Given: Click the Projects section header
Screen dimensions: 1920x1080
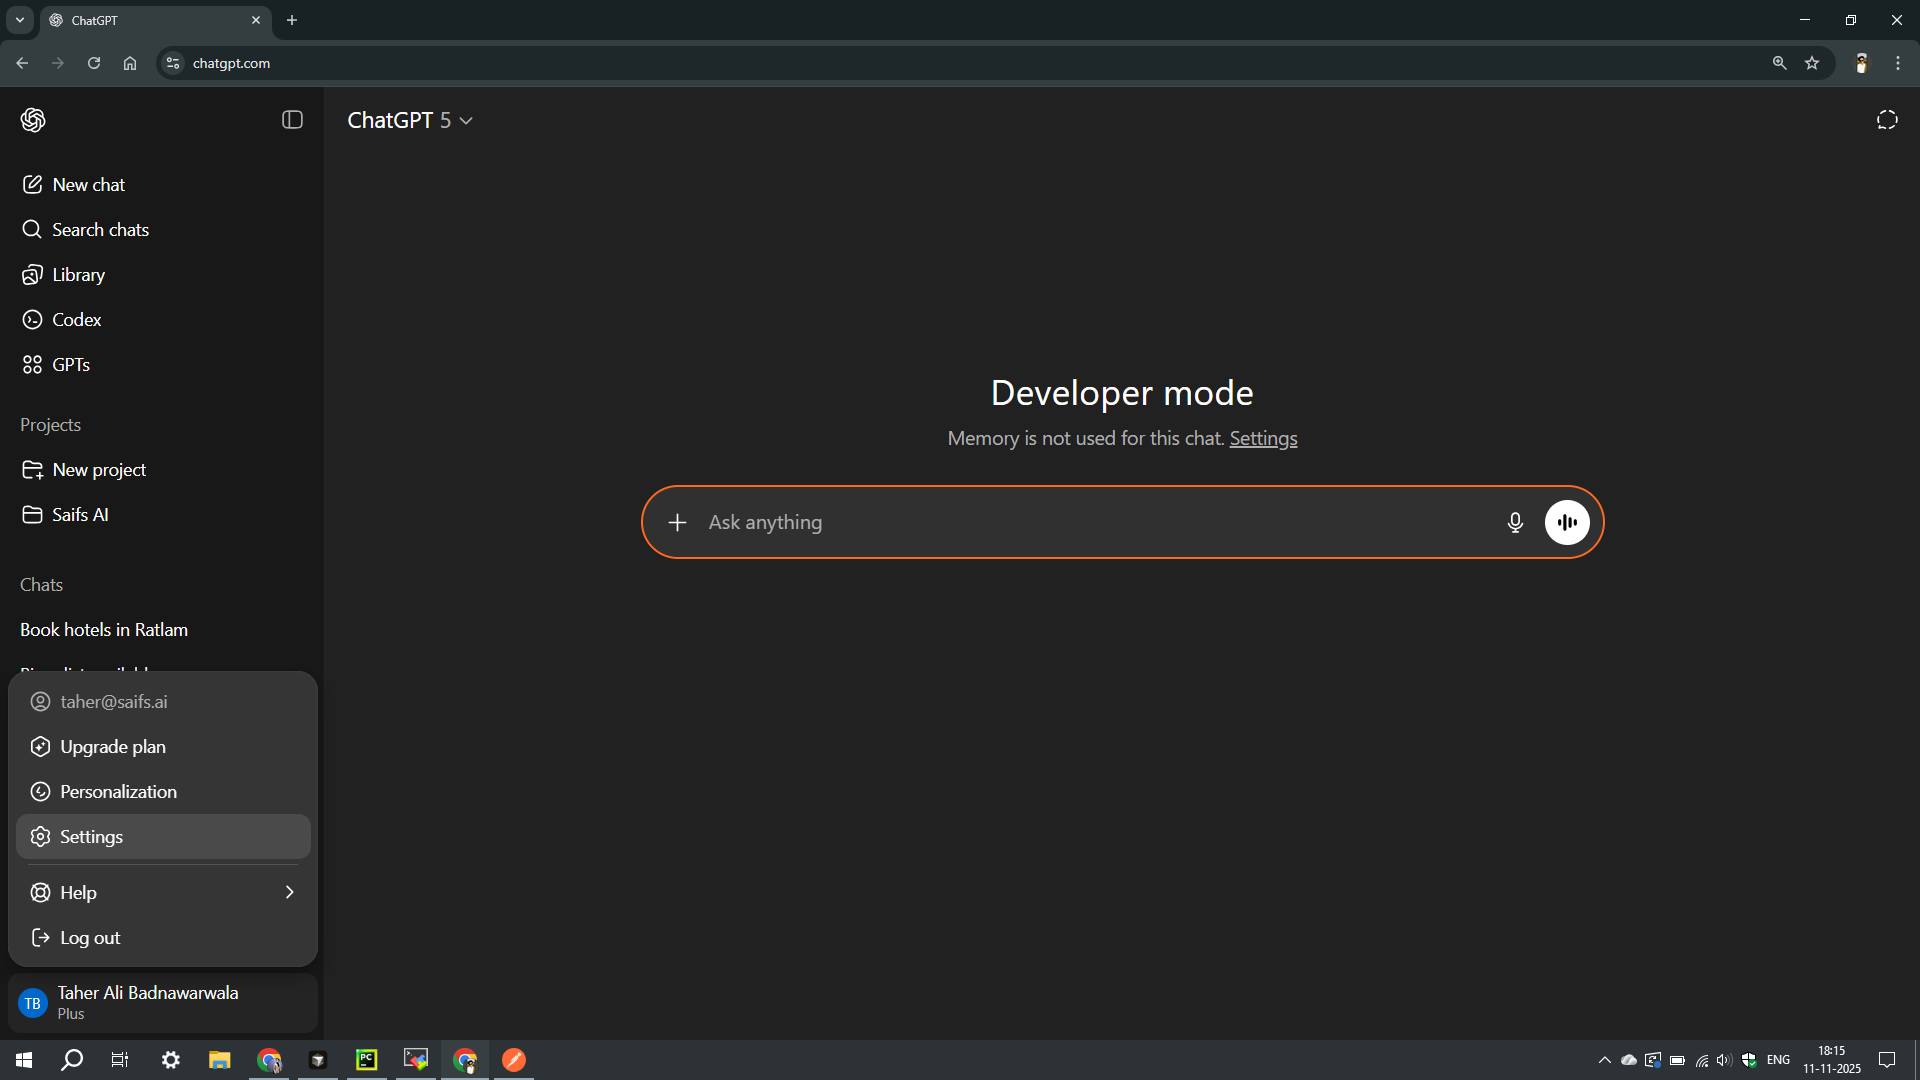Looking at the screenshot, I should [x=50, y=425].
